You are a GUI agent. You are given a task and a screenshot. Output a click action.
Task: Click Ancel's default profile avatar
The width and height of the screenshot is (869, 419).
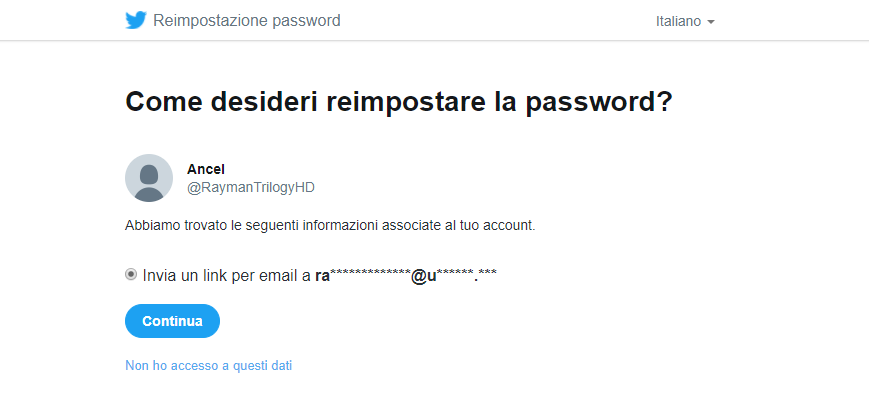pyautogui.click(x=149, y=178)
